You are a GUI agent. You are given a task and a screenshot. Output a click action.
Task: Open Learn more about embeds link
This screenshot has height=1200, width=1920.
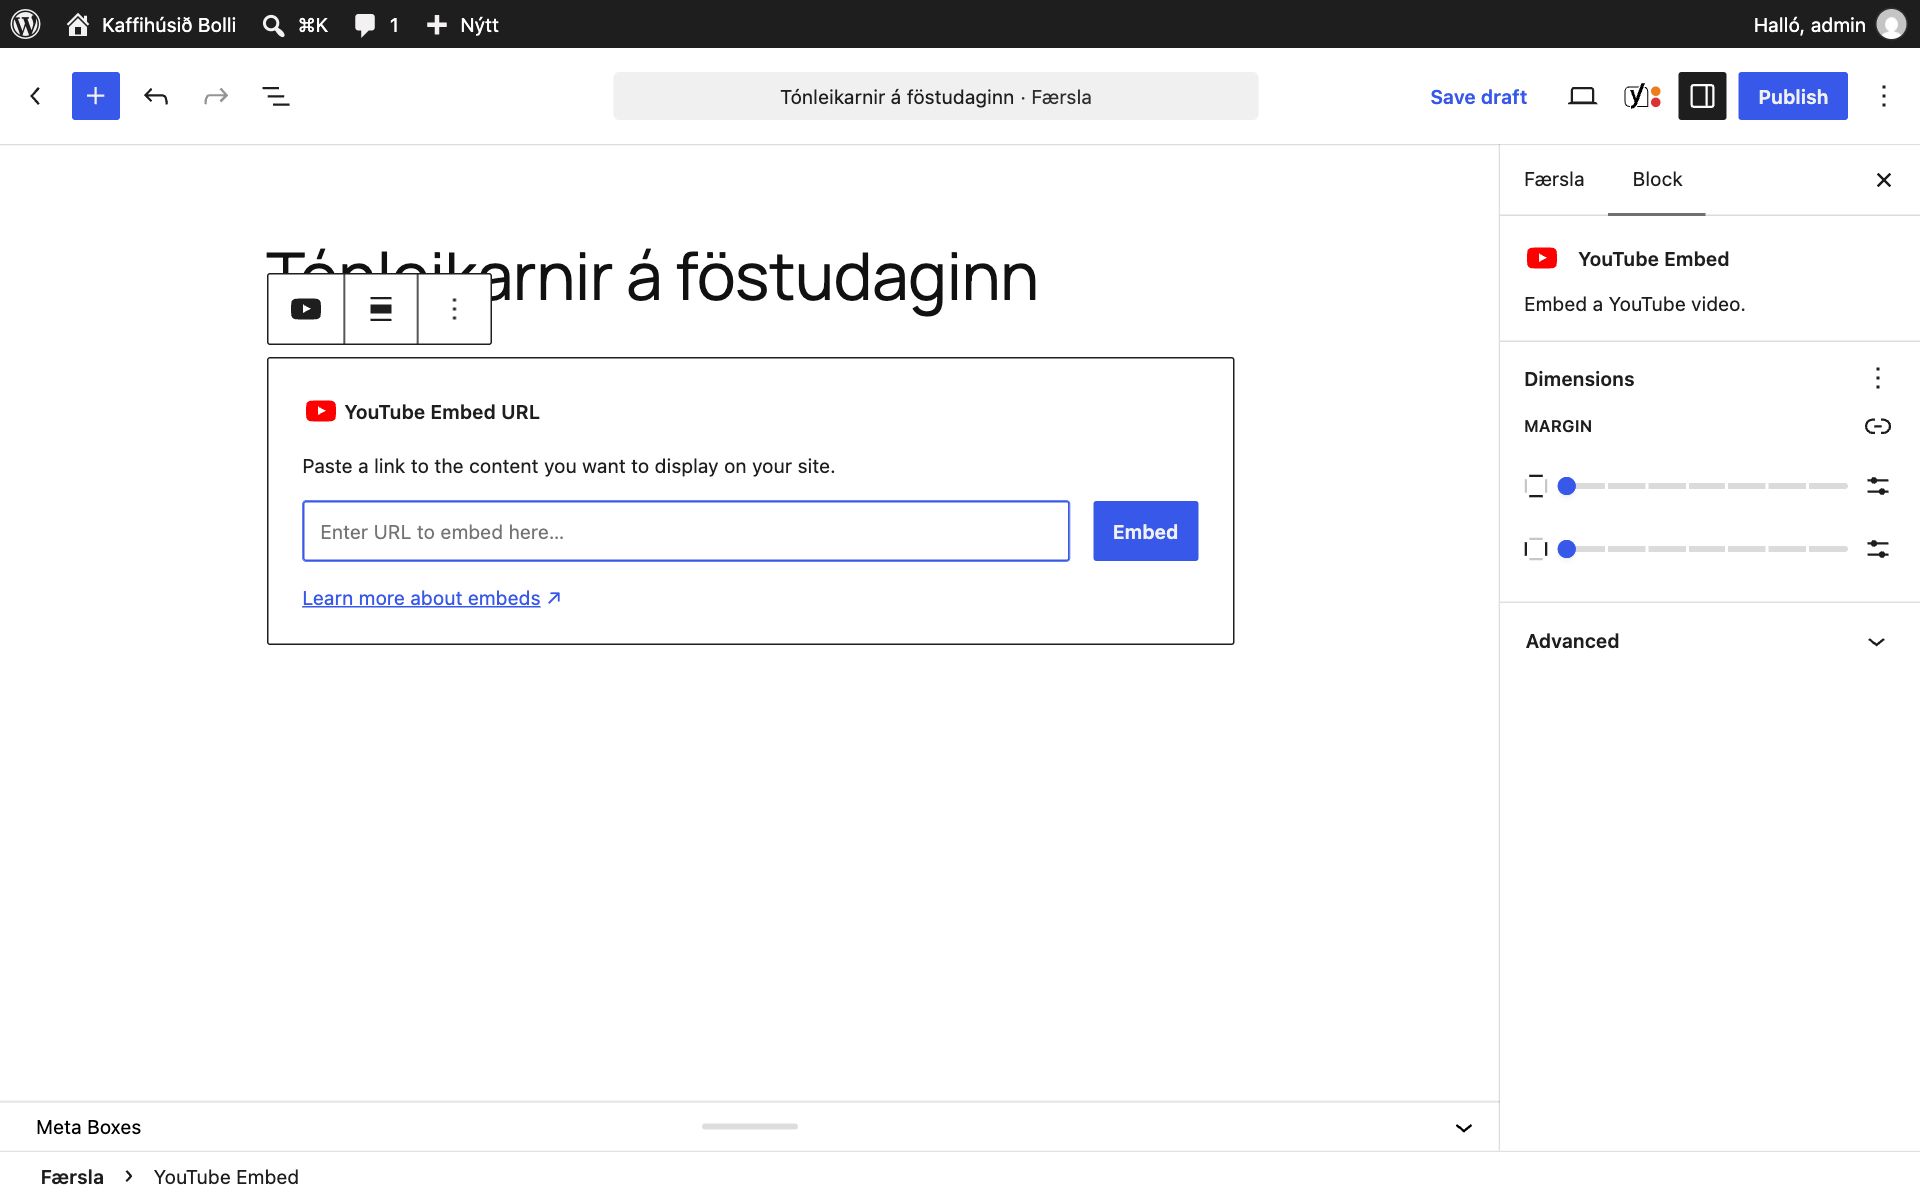[432, 598]
